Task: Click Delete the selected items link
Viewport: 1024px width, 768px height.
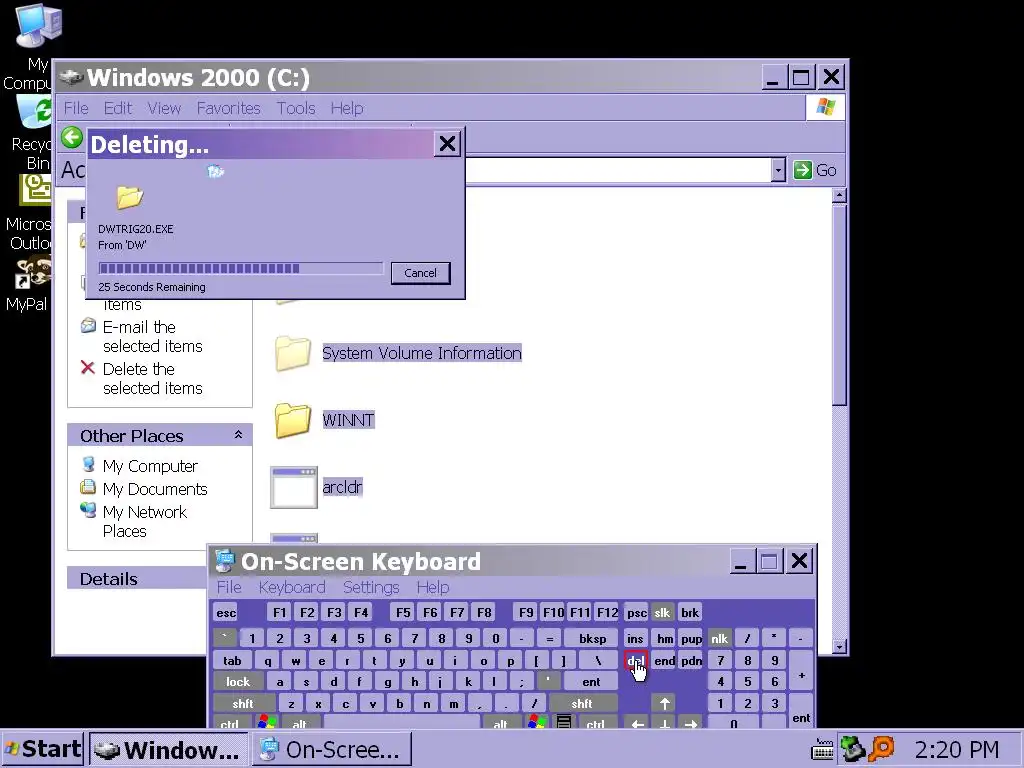Action: coord(152,379)
